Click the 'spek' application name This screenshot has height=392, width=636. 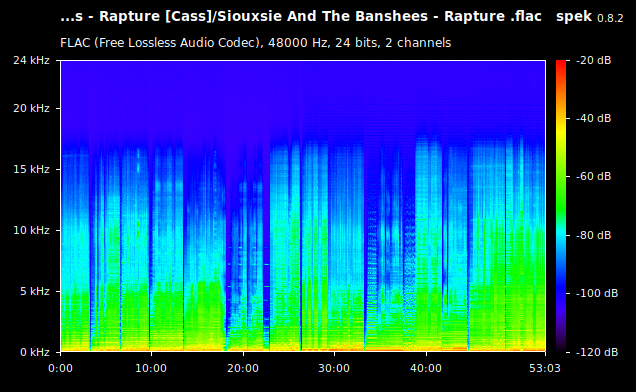(574, 17)
